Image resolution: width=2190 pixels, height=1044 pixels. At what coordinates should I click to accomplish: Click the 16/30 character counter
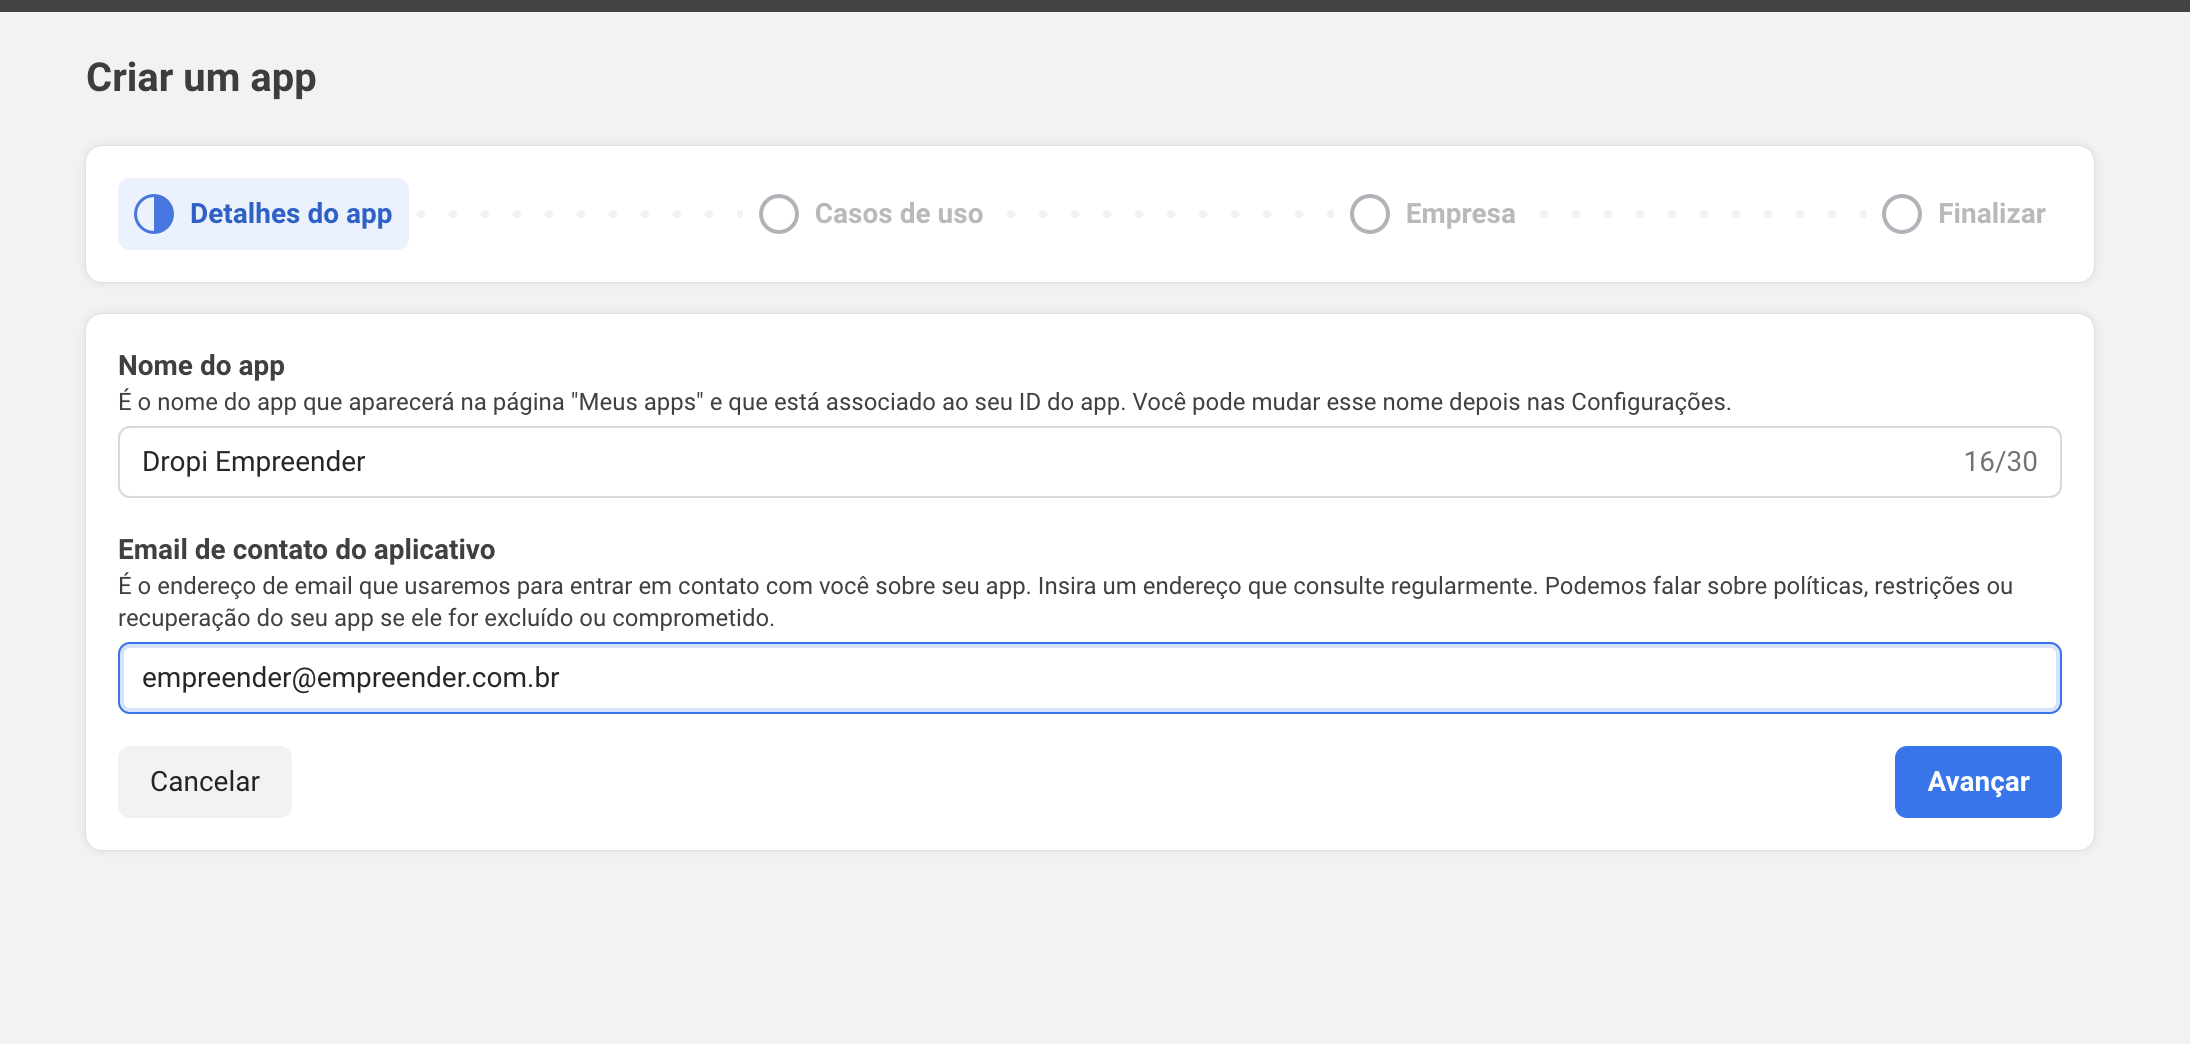(2000, 462)
